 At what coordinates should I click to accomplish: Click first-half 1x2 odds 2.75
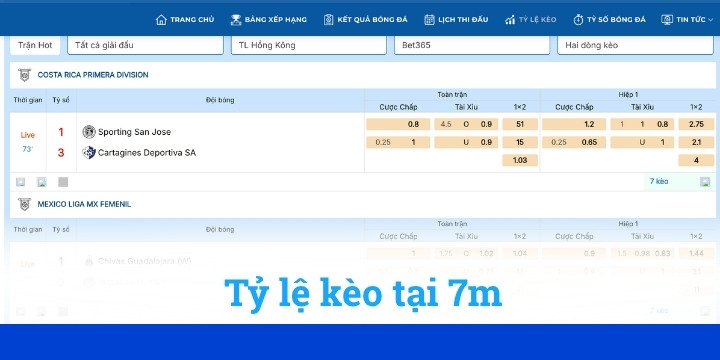[x=696, y=124]
